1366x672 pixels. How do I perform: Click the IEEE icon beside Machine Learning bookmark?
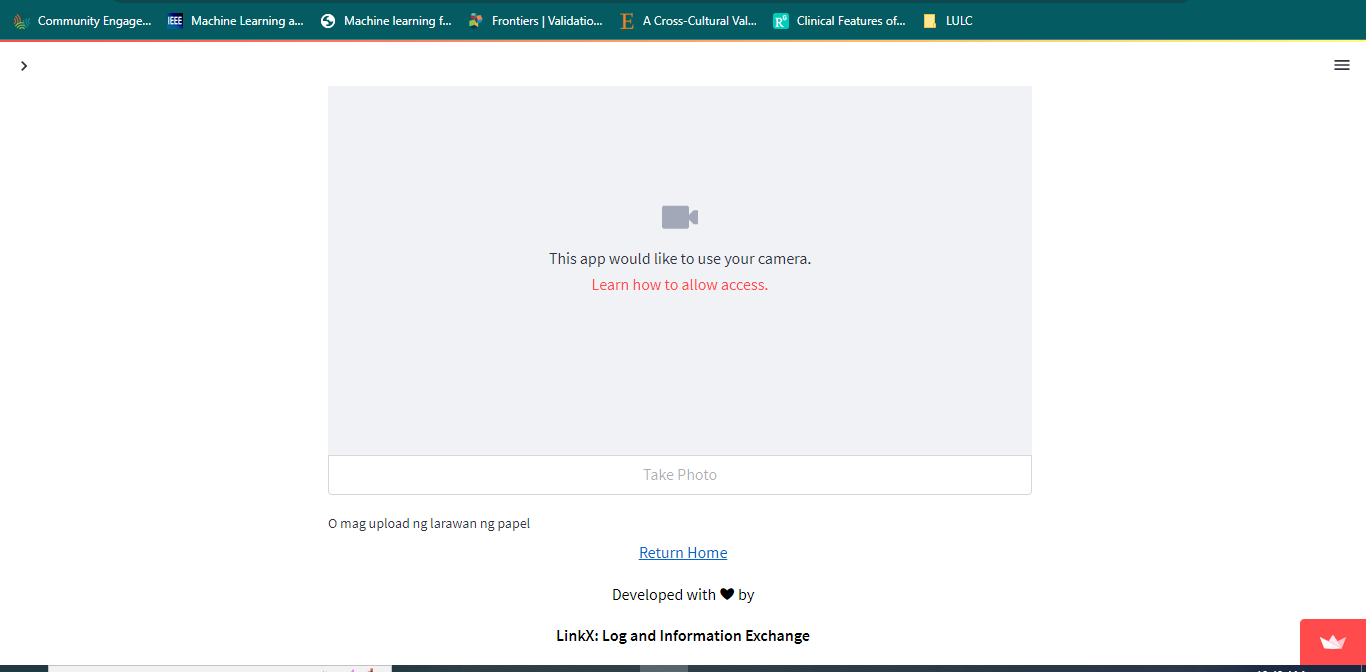point(173,20)
